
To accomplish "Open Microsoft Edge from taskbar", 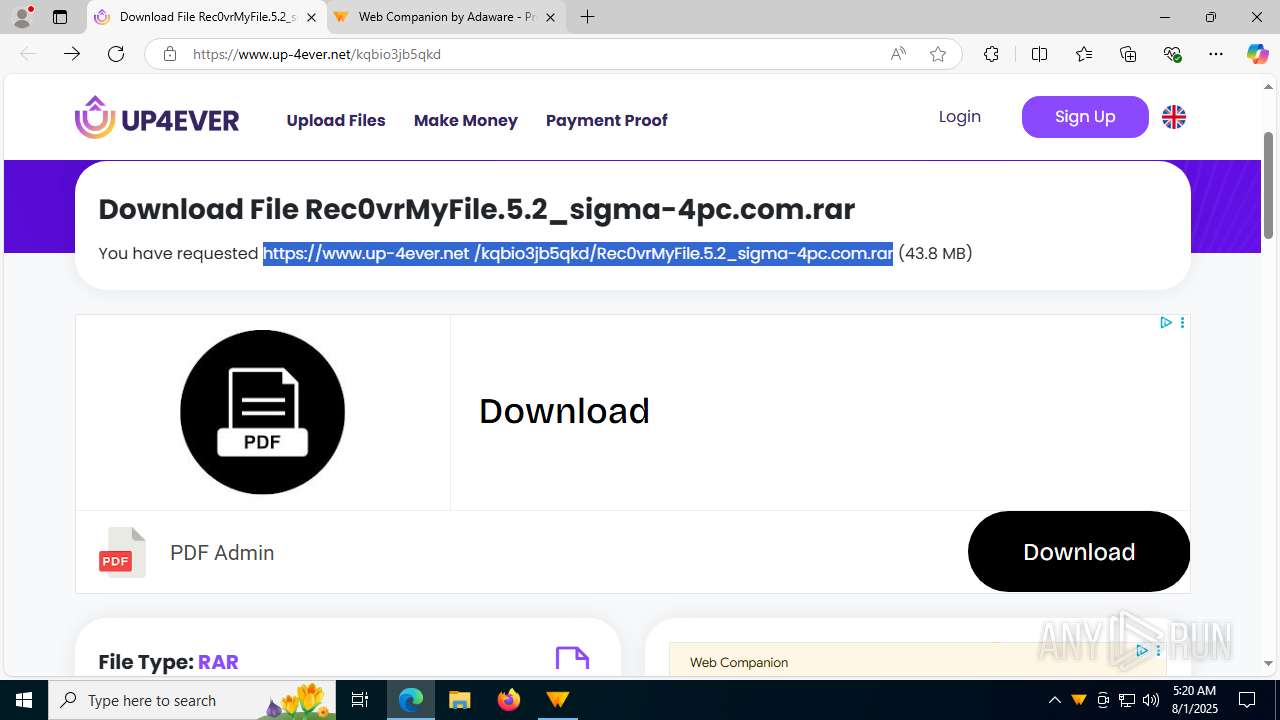I will [x=411, y=700].
